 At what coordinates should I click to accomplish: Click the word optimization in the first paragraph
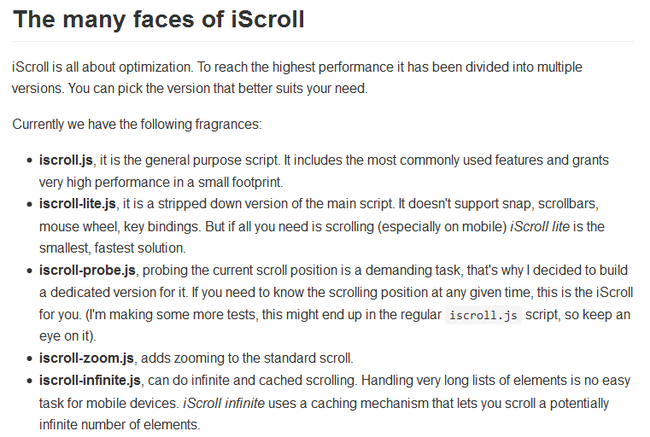[156, 67]
